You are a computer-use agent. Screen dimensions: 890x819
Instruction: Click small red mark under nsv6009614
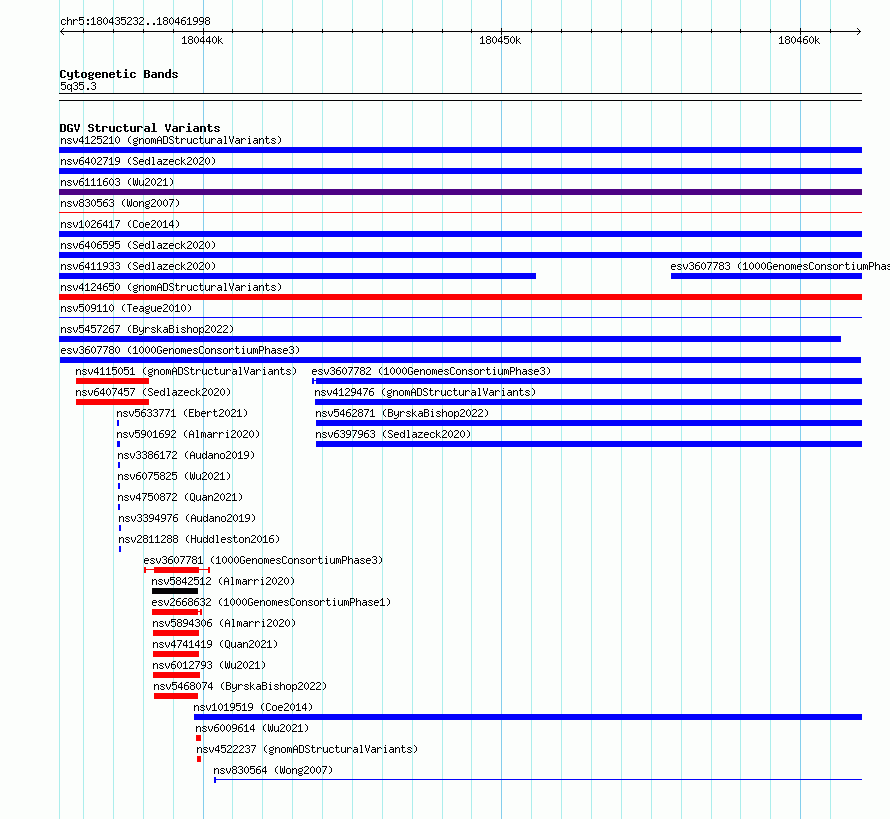click(199, 738)
